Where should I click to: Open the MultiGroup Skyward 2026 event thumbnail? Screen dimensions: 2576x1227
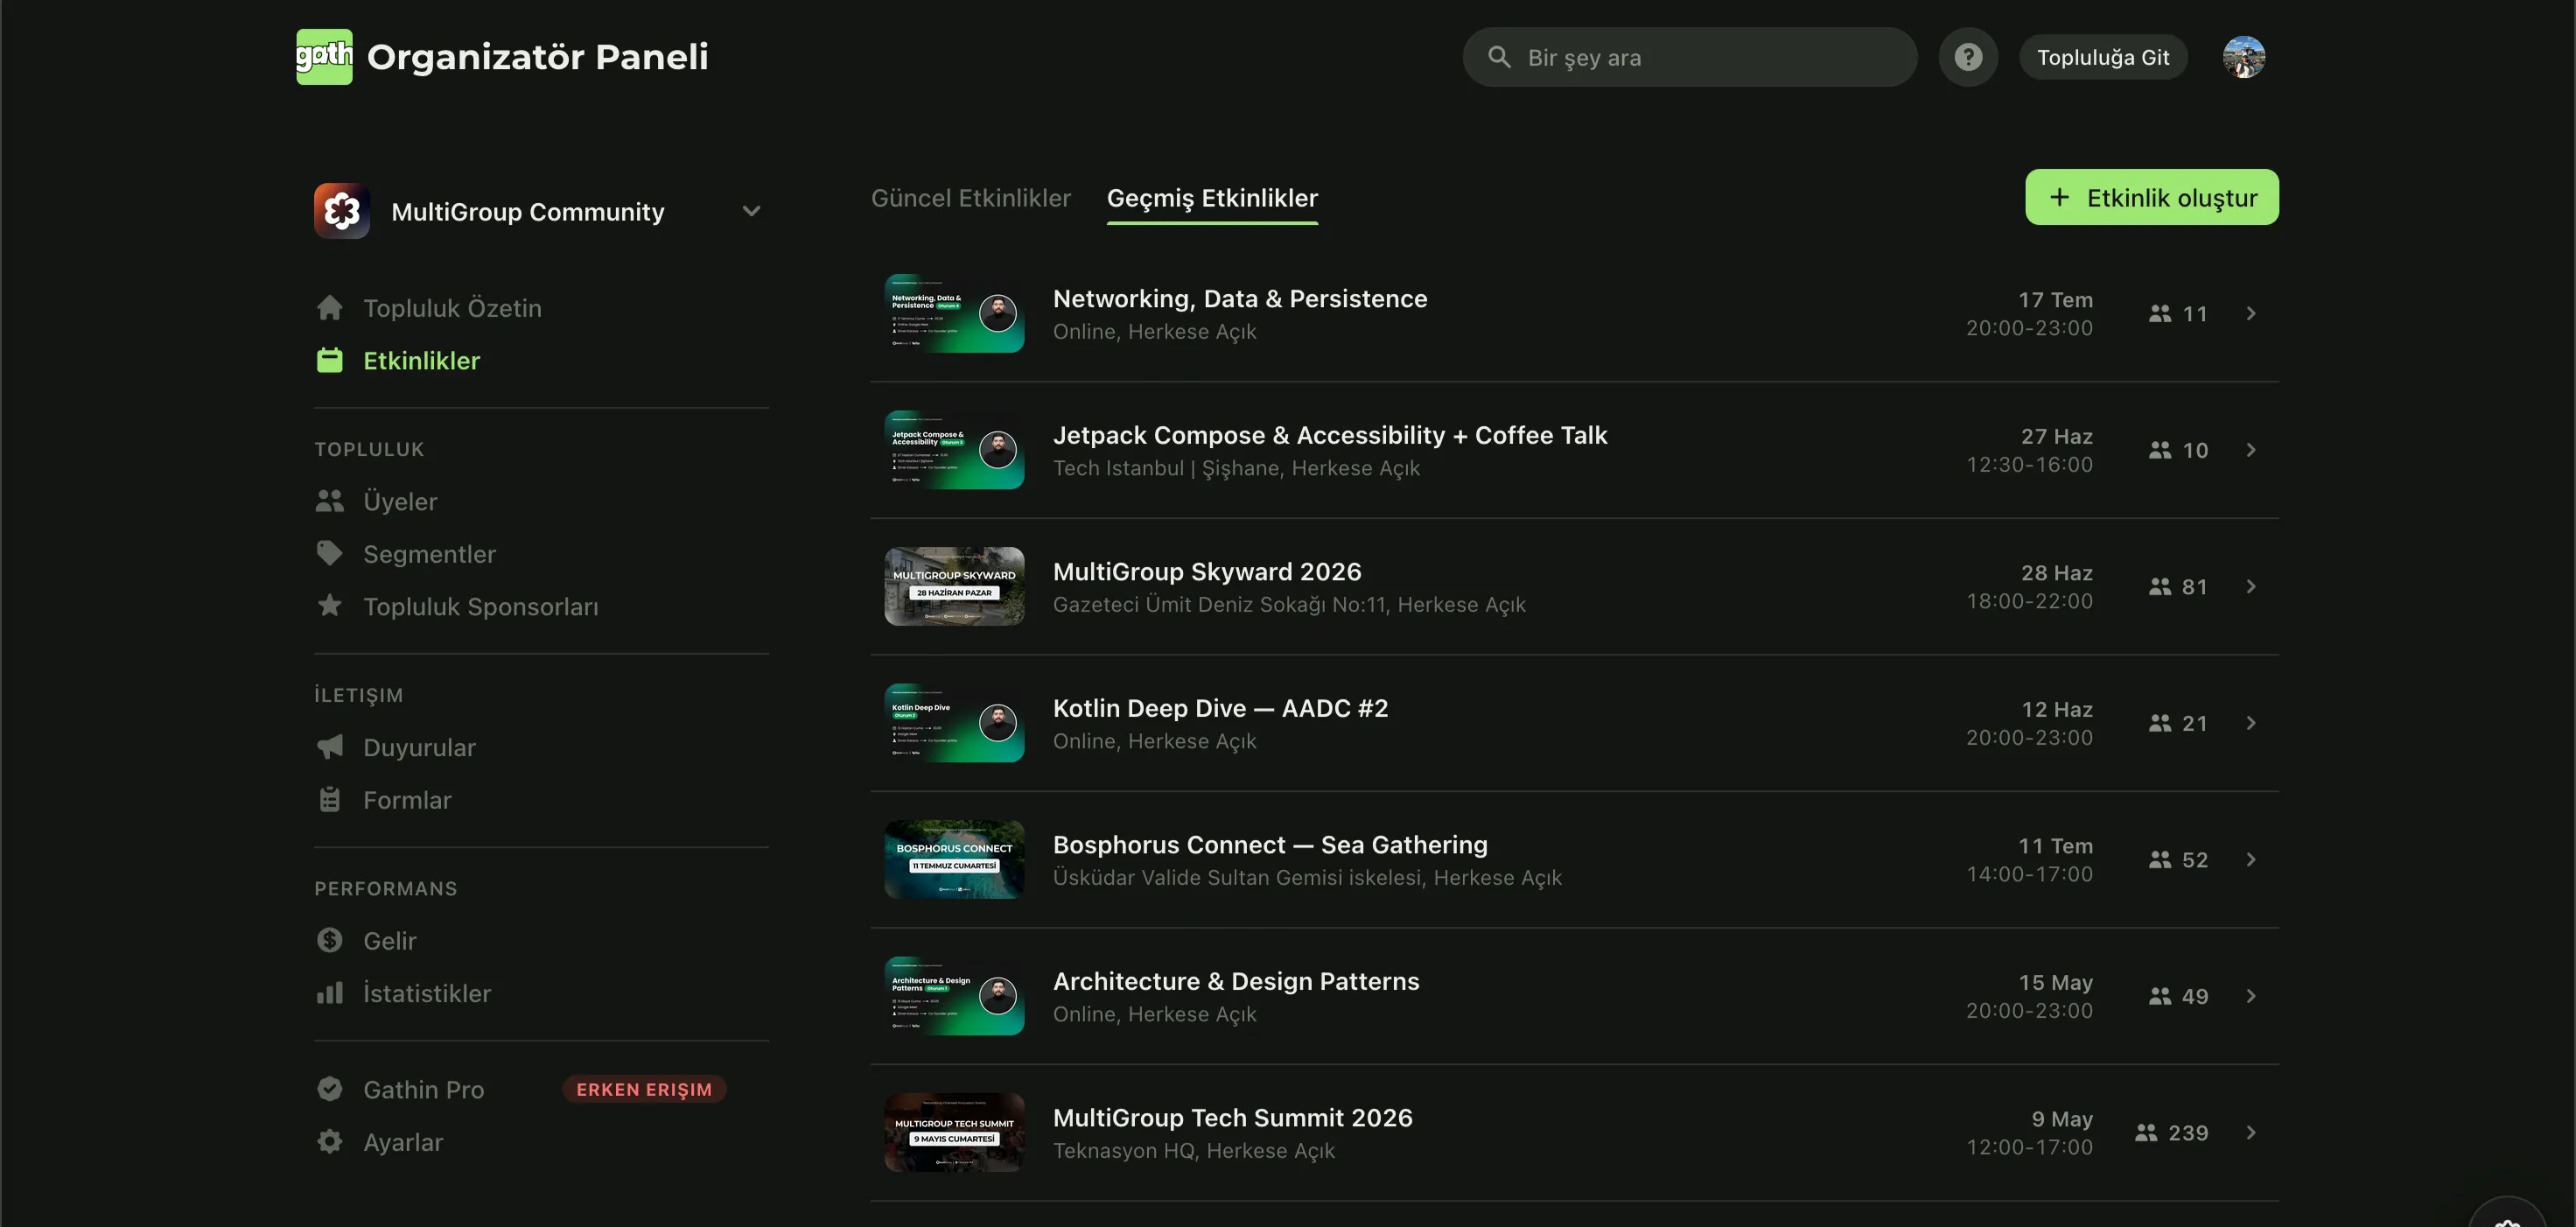click(954, 586)
